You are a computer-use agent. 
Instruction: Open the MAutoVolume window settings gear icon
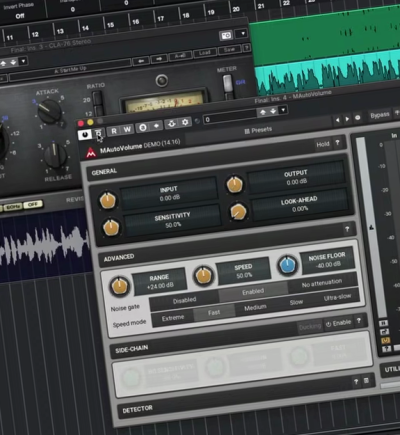click(185, 122)
